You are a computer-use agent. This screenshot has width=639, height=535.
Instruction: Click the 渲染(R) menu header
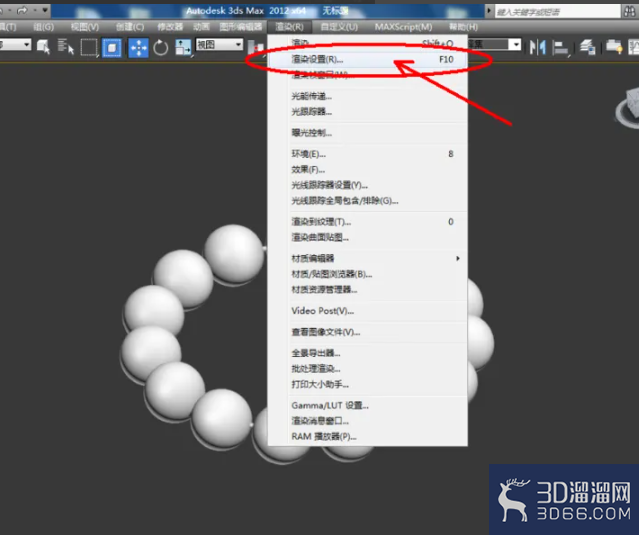[x=289, y=27]
